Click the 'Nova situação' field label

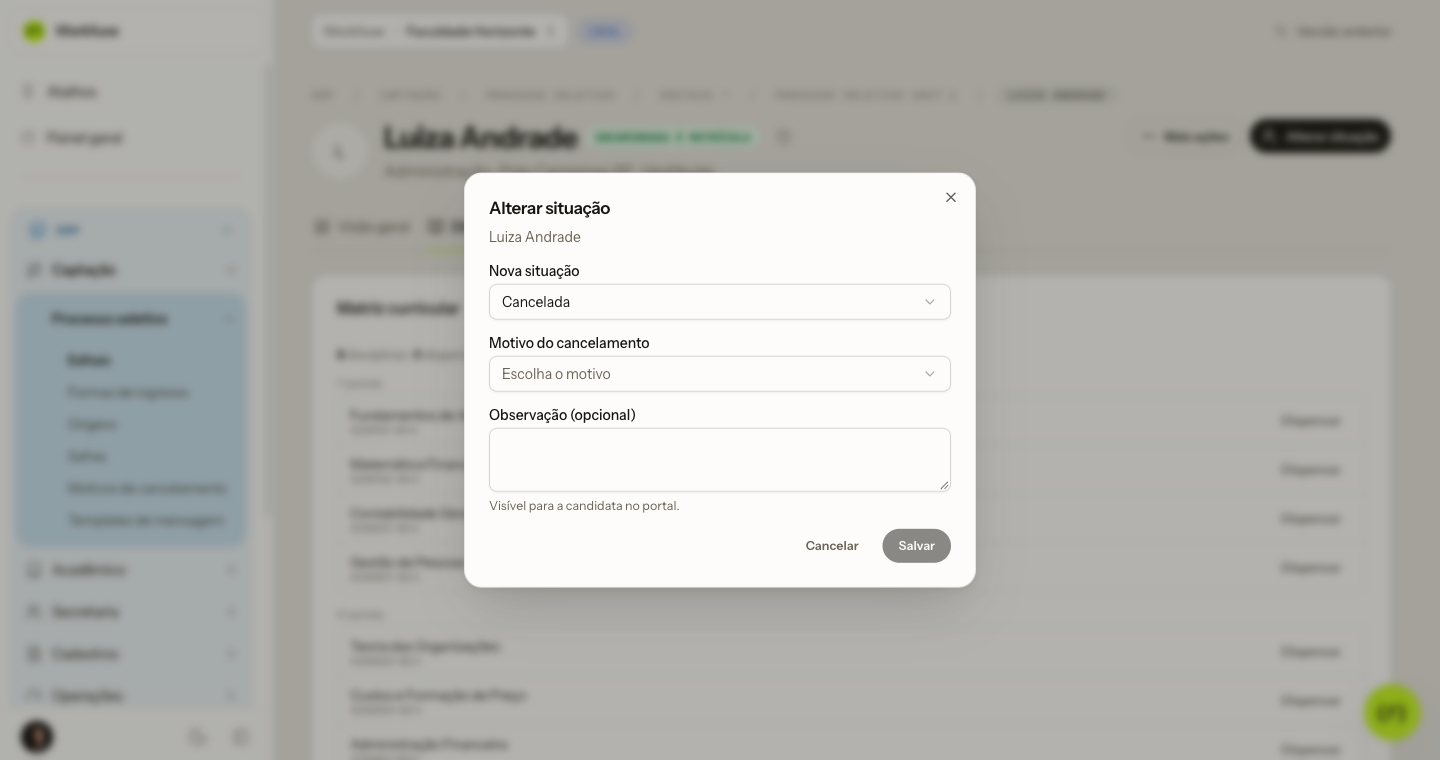(534, 271)
